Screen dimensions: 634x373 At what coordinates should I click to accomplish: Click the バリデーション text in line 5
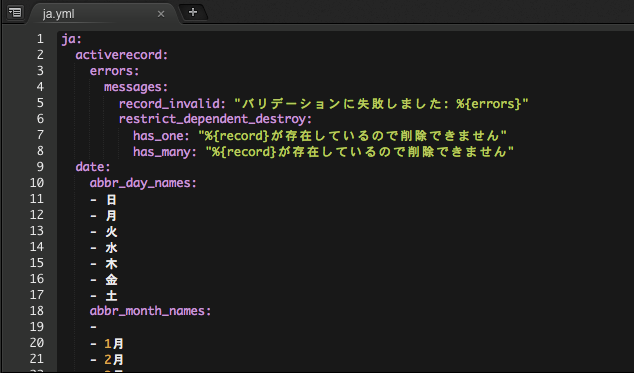[292, 104]
